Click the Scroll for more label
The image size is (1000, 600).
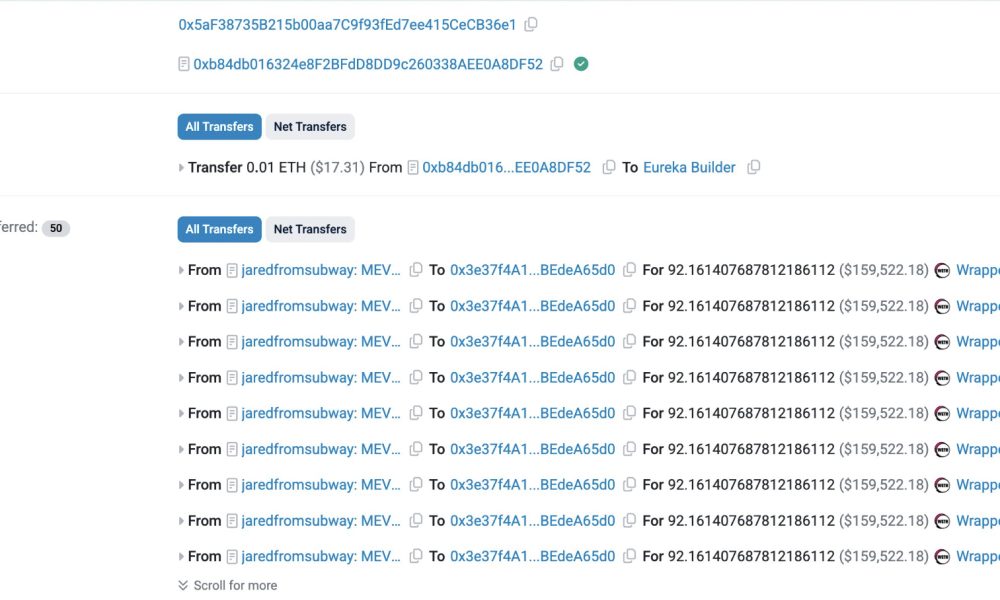[x=235, y=585]
